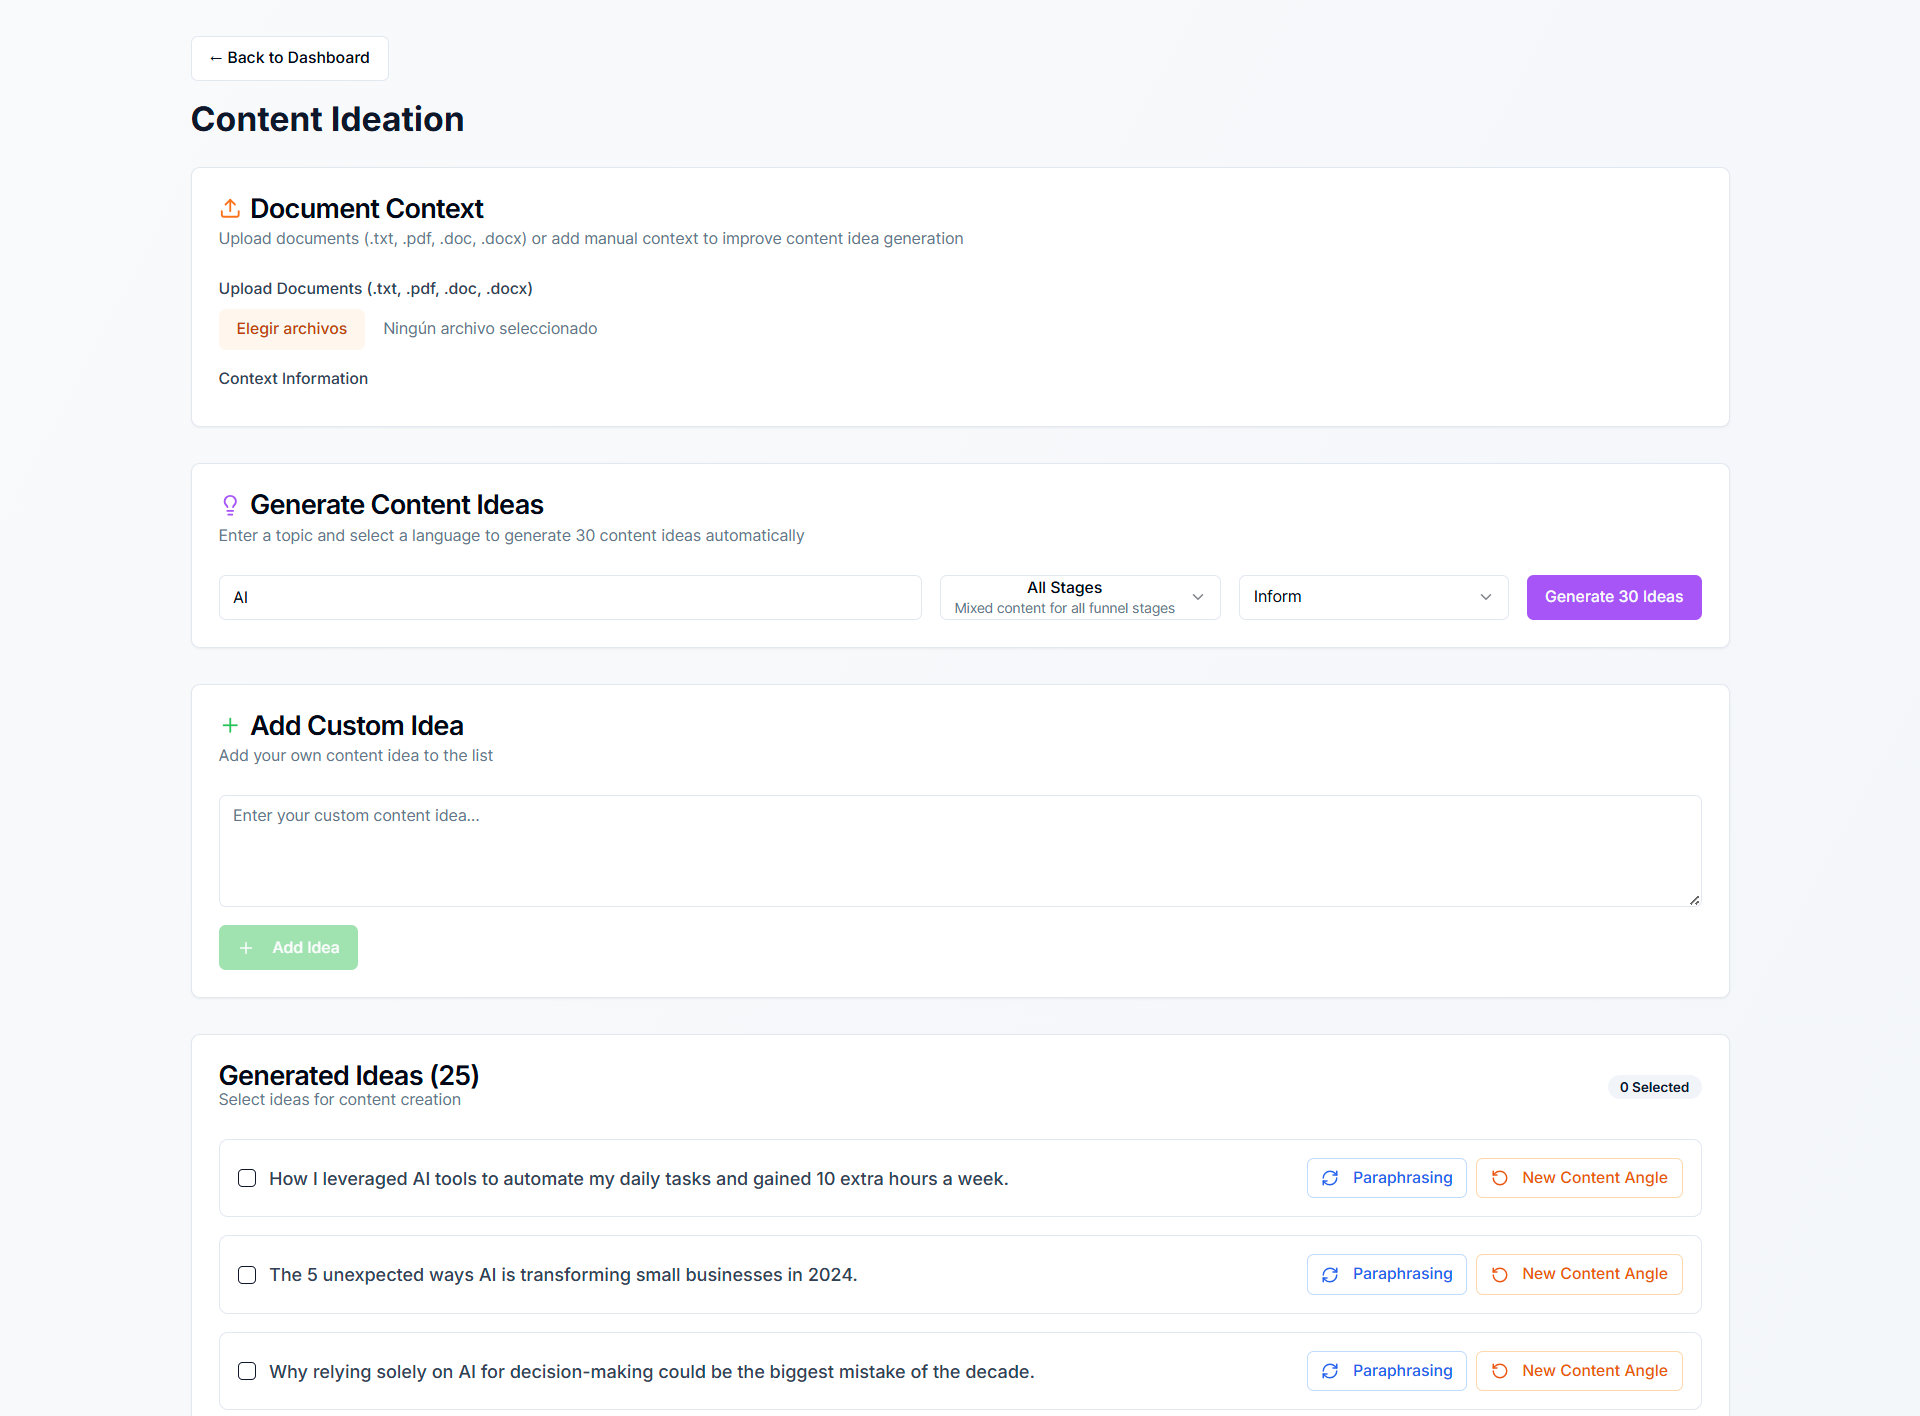Screen dimensions: 1920x1416
Task: Paraphrase the 10 extra hours a week idea
Action: [1386, 1178]
